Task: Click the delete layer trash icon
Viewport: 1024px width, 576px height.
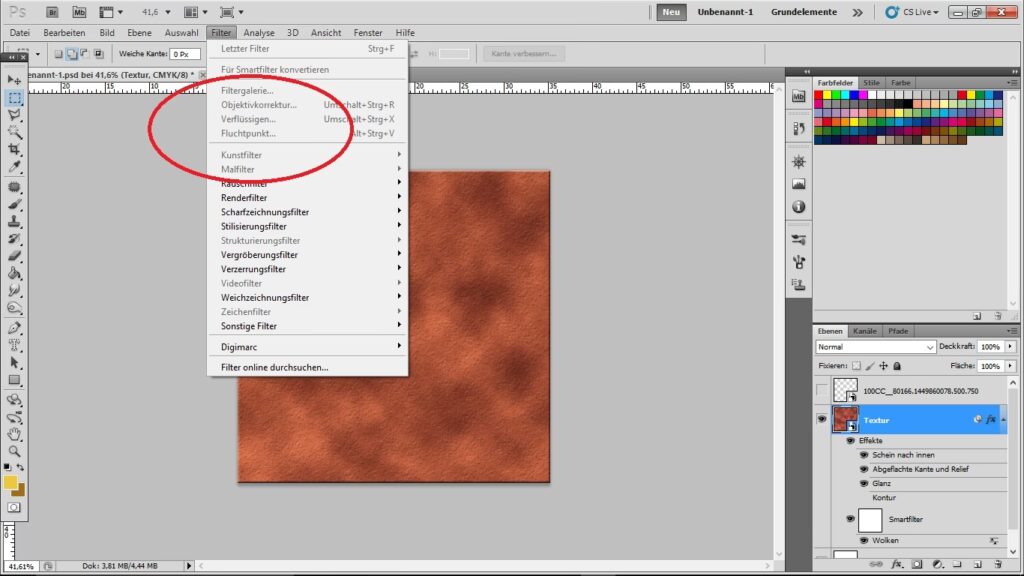Action: click(1004, 566)
